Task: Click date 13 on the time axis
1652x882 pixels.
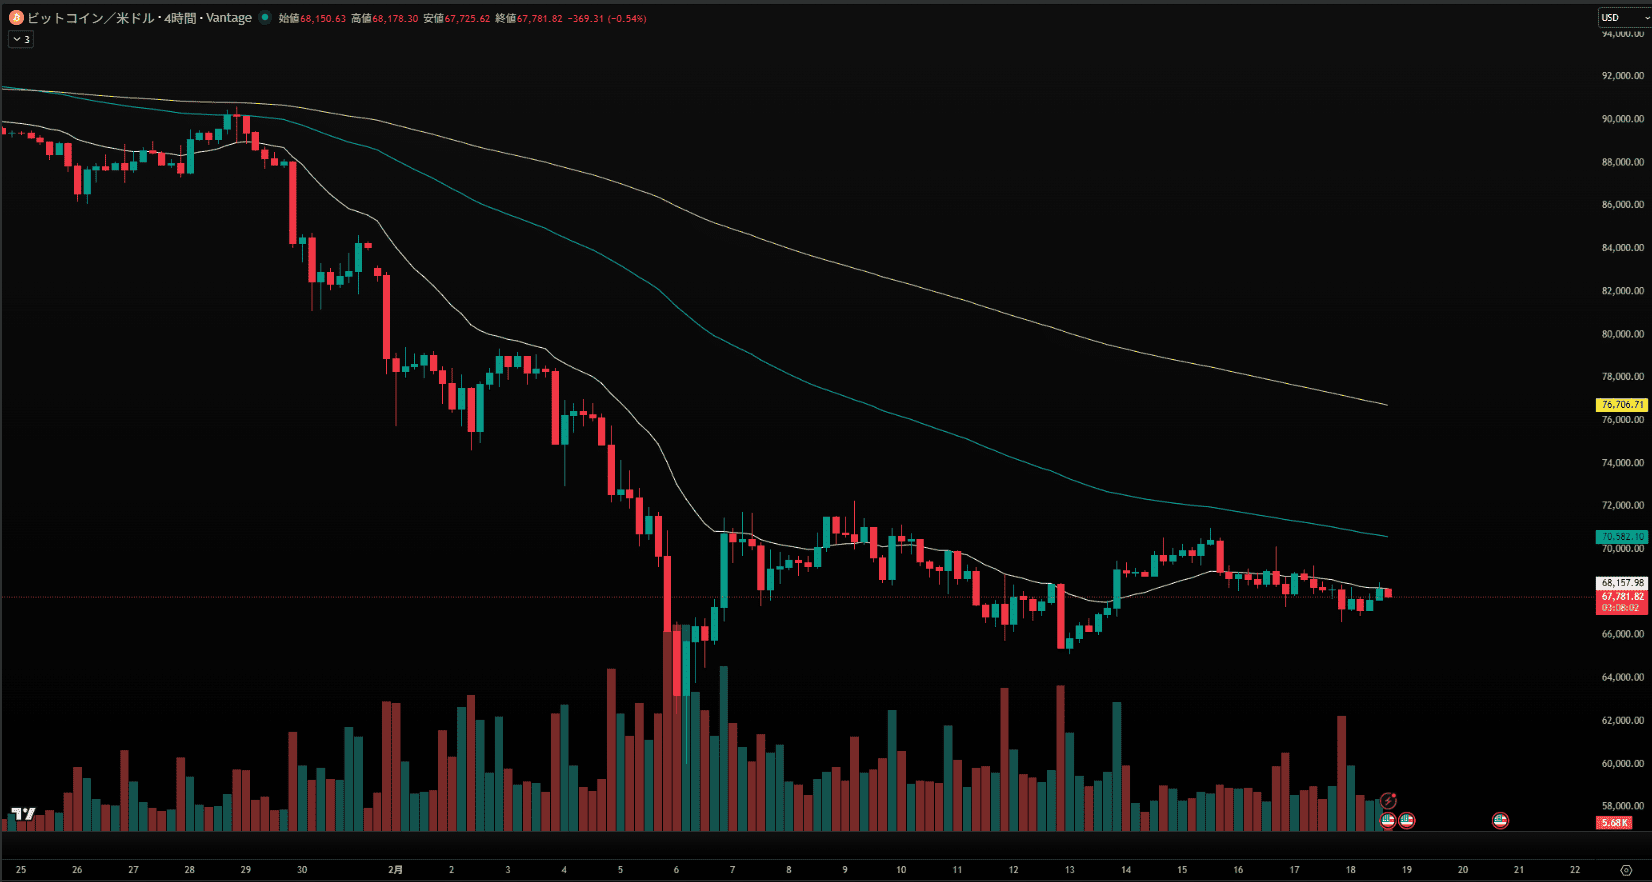Action: [1069, 870]
